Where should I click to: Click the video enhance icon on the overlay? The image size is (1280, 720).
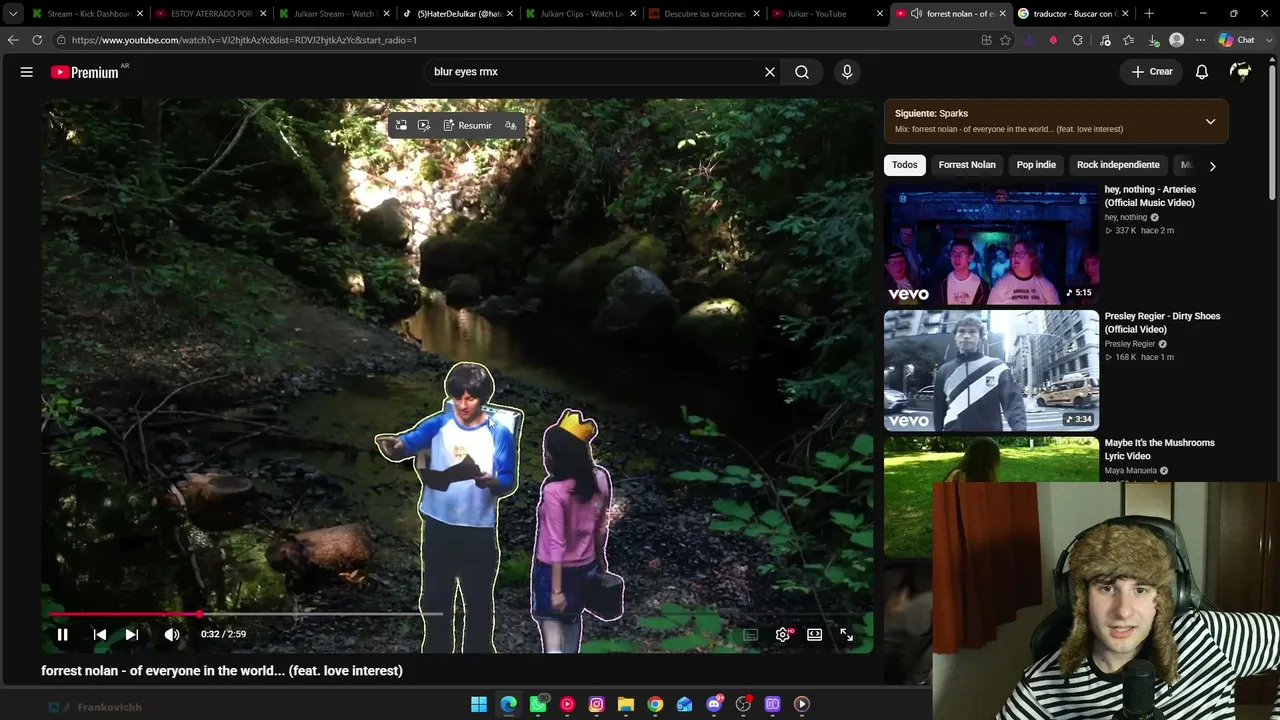(x=424, y=126)
